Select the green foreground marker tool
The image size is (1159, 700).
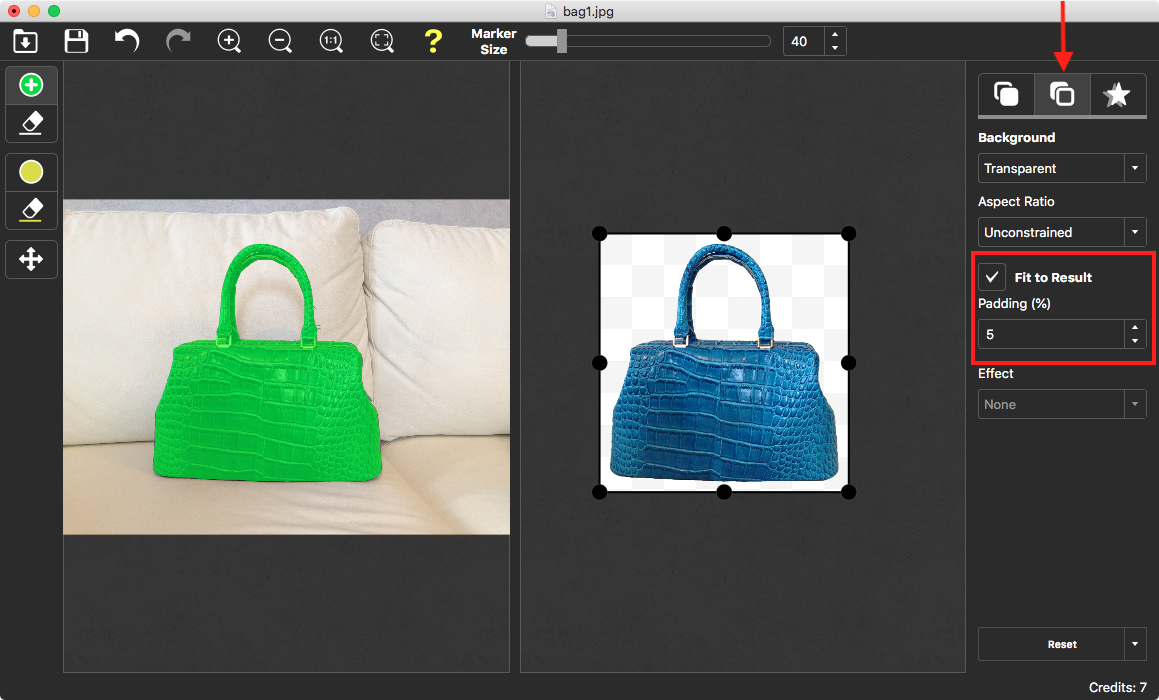pyautogui.click(x=31, y=86)
